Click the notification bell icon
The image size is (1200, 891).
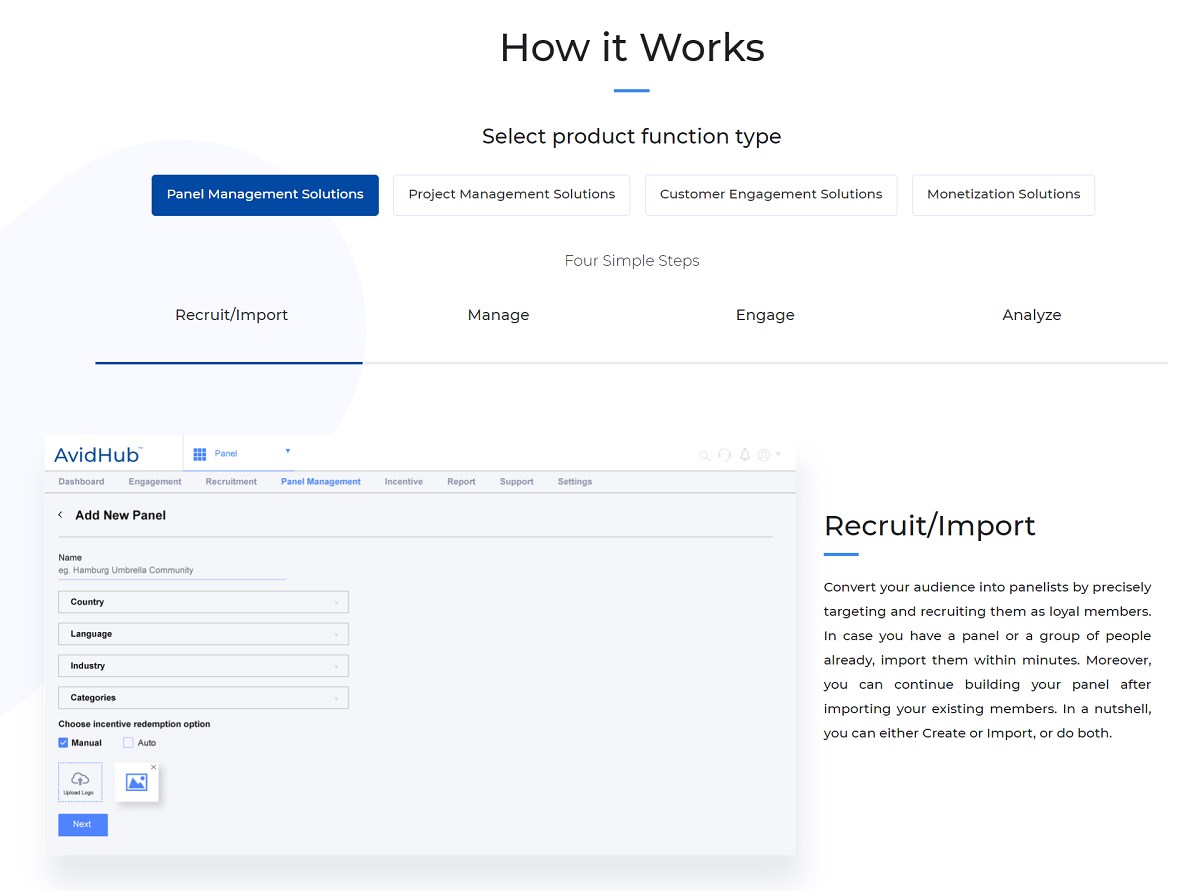point(745,455)
